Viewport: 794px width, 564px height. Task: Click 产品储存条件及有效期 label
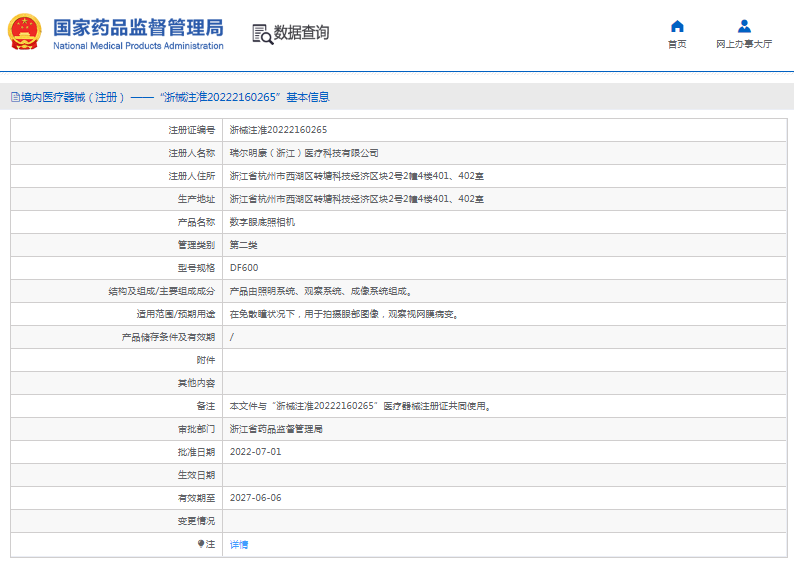(169, 337)
